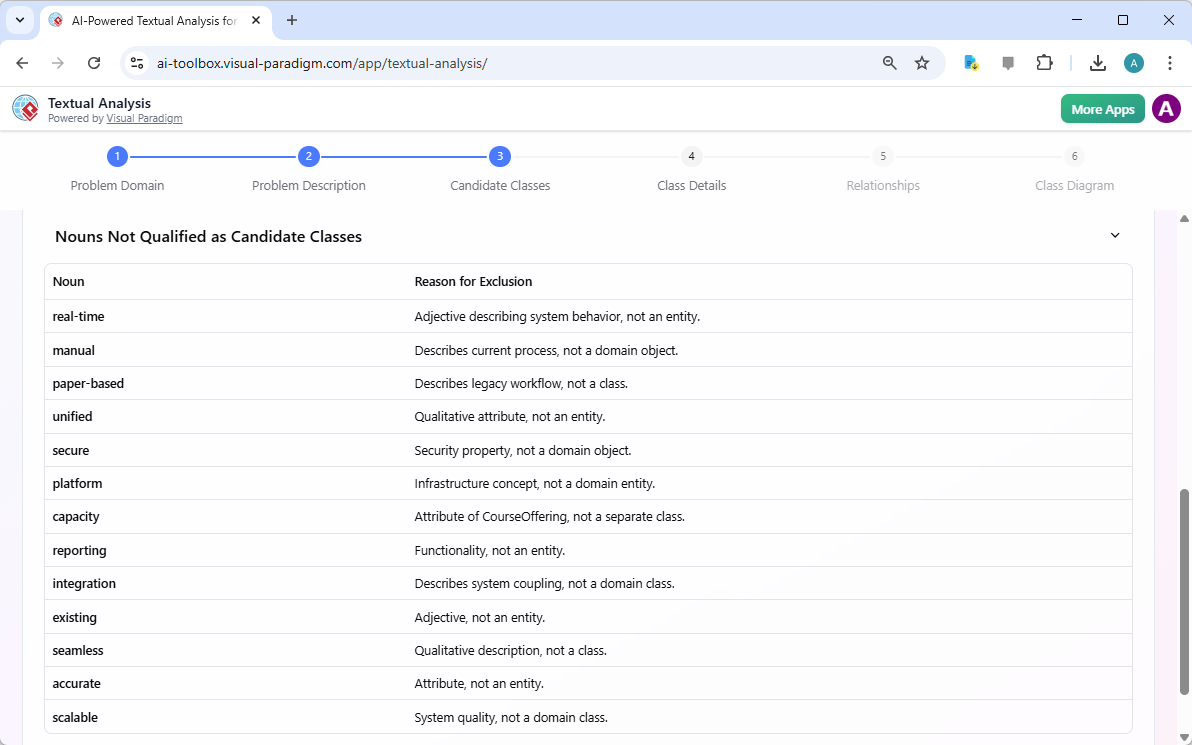
Task: Click the Textual Analysis app logo
Action: [x=25, y=108]
